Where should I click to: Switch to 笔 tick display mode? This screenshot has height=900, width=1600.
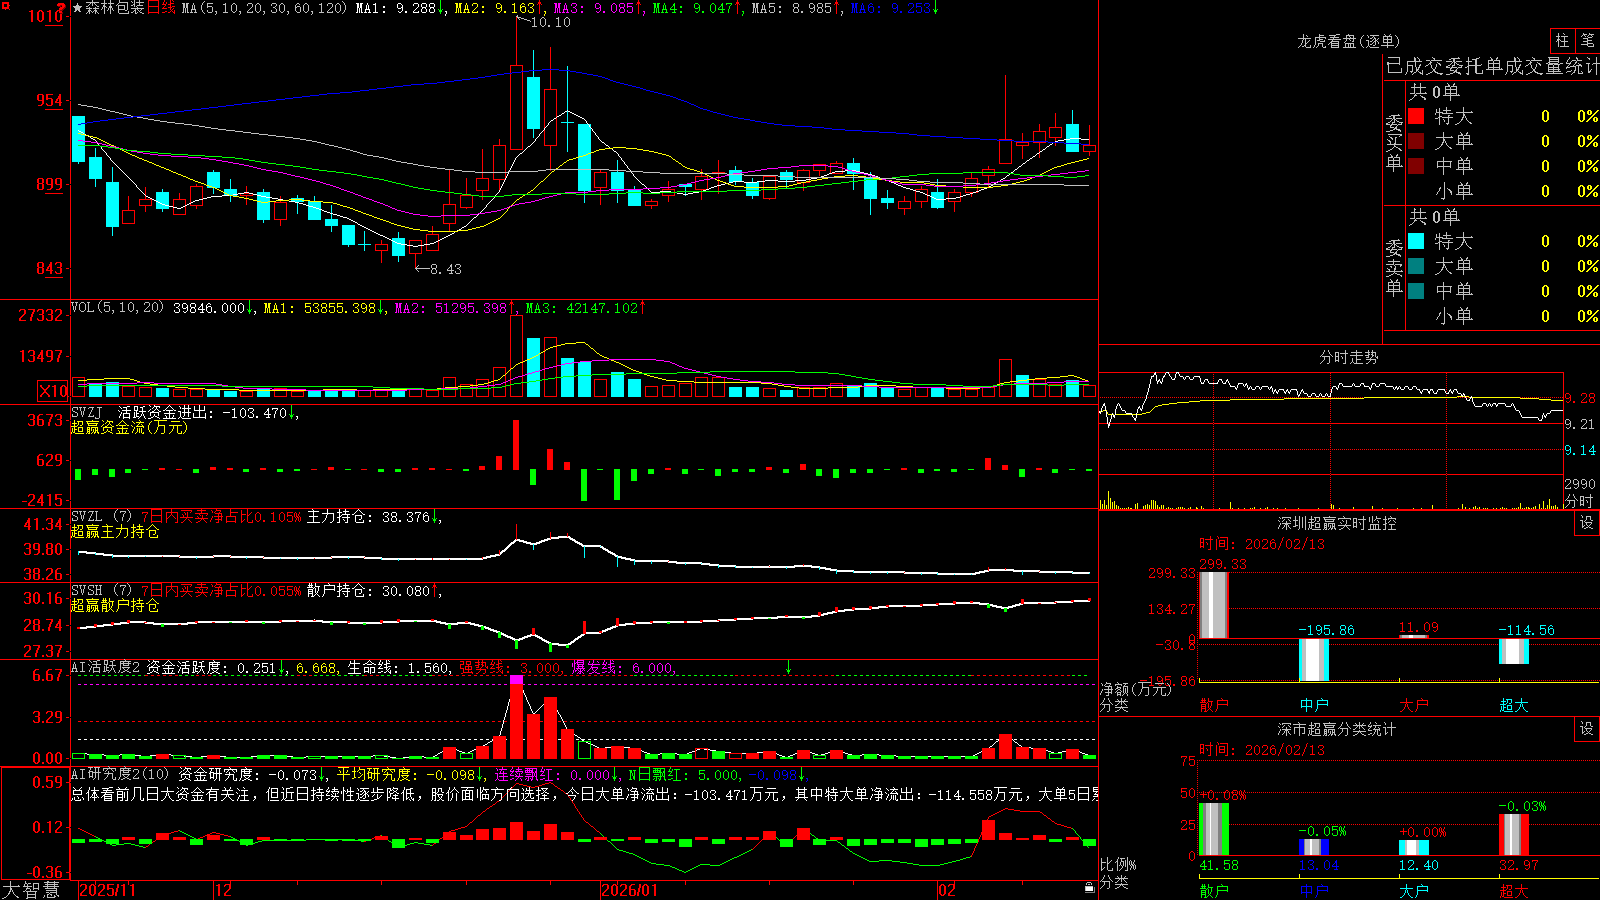[1587, 40]
